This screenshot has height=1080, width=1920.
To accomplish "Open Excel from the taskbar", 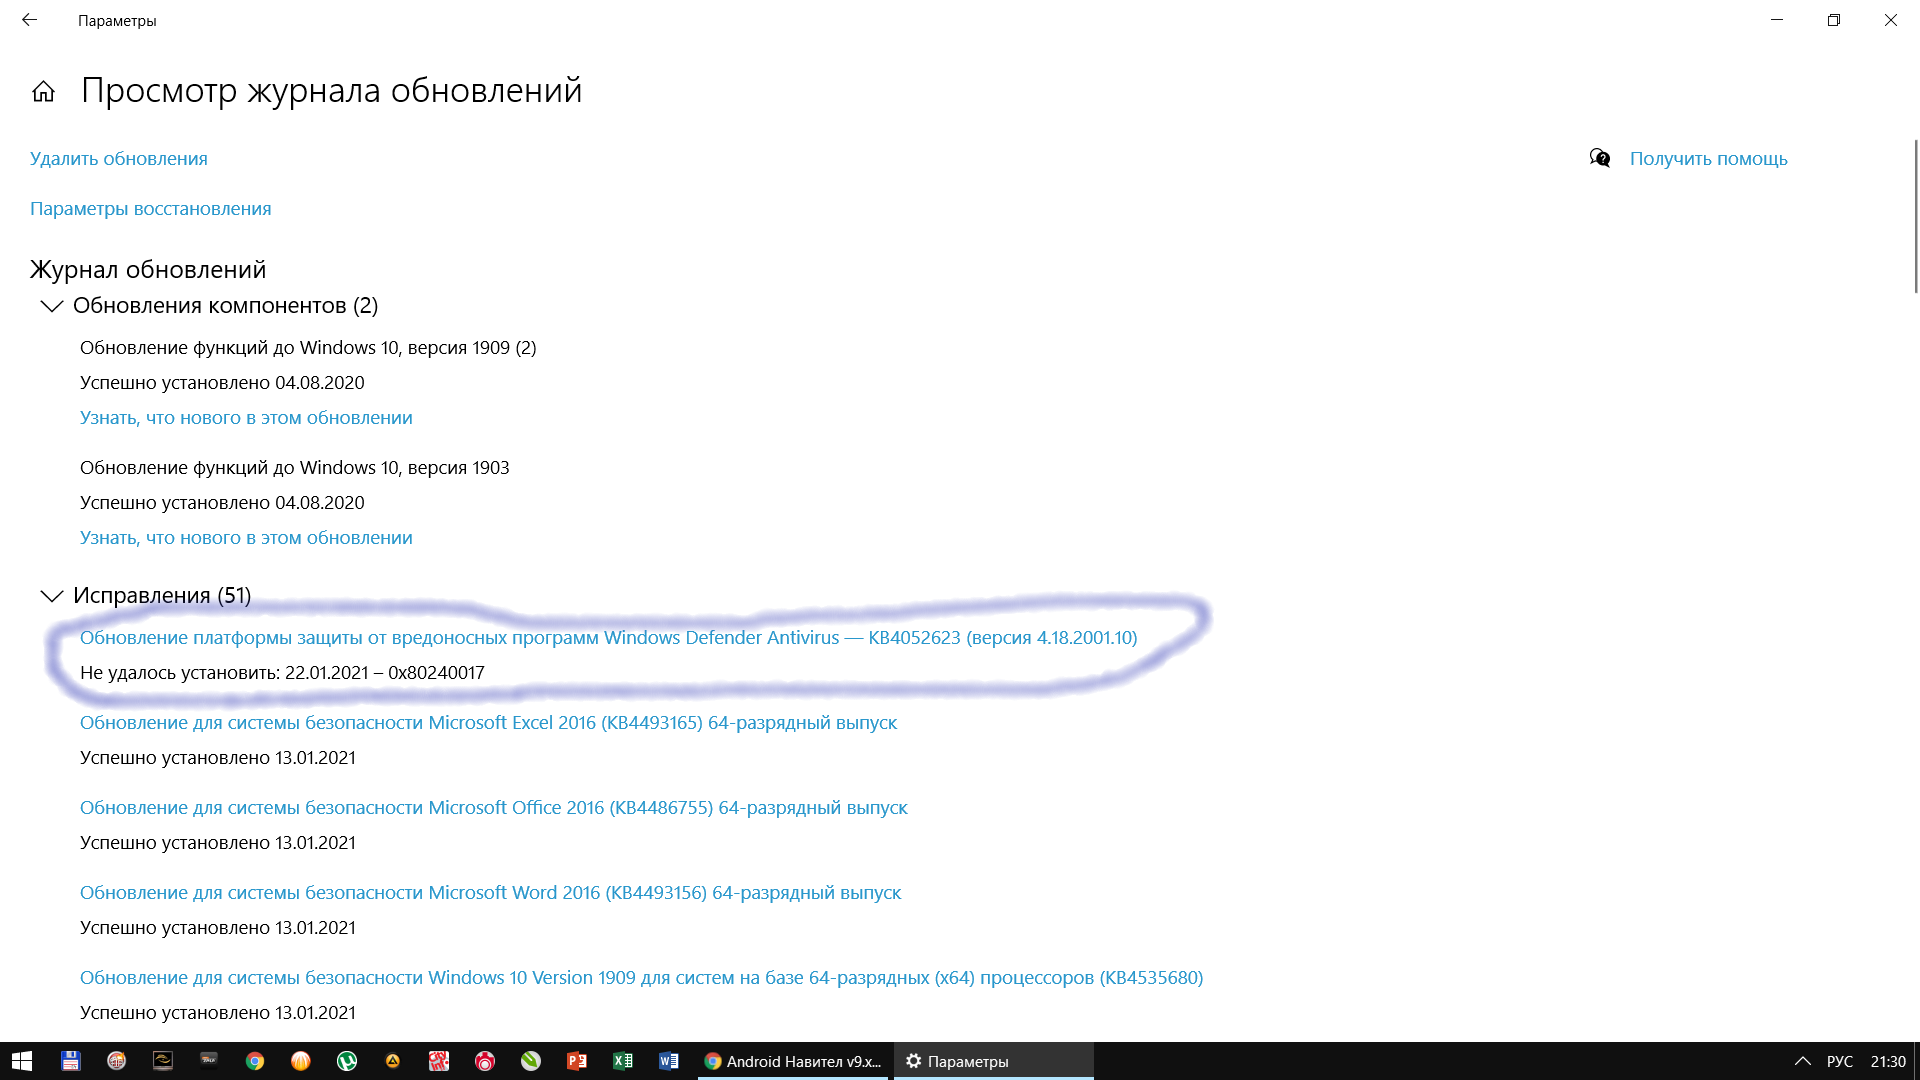I will tap(623, 1061).
